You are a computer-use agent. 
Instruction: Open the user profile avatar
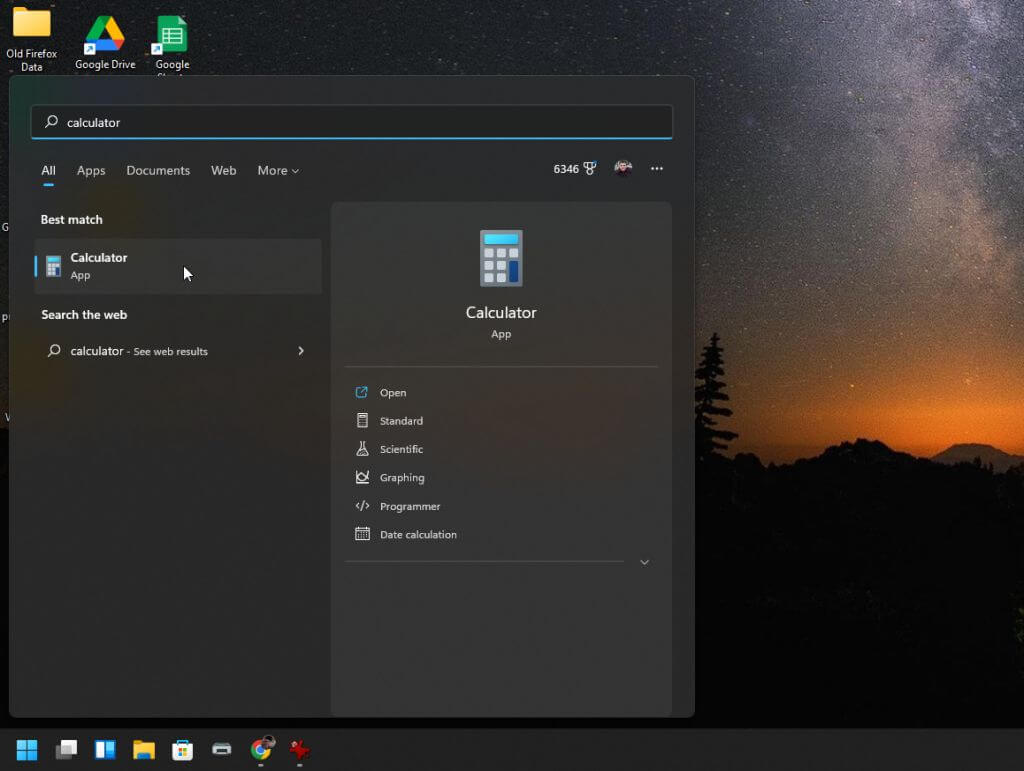(x=623, y=168)
